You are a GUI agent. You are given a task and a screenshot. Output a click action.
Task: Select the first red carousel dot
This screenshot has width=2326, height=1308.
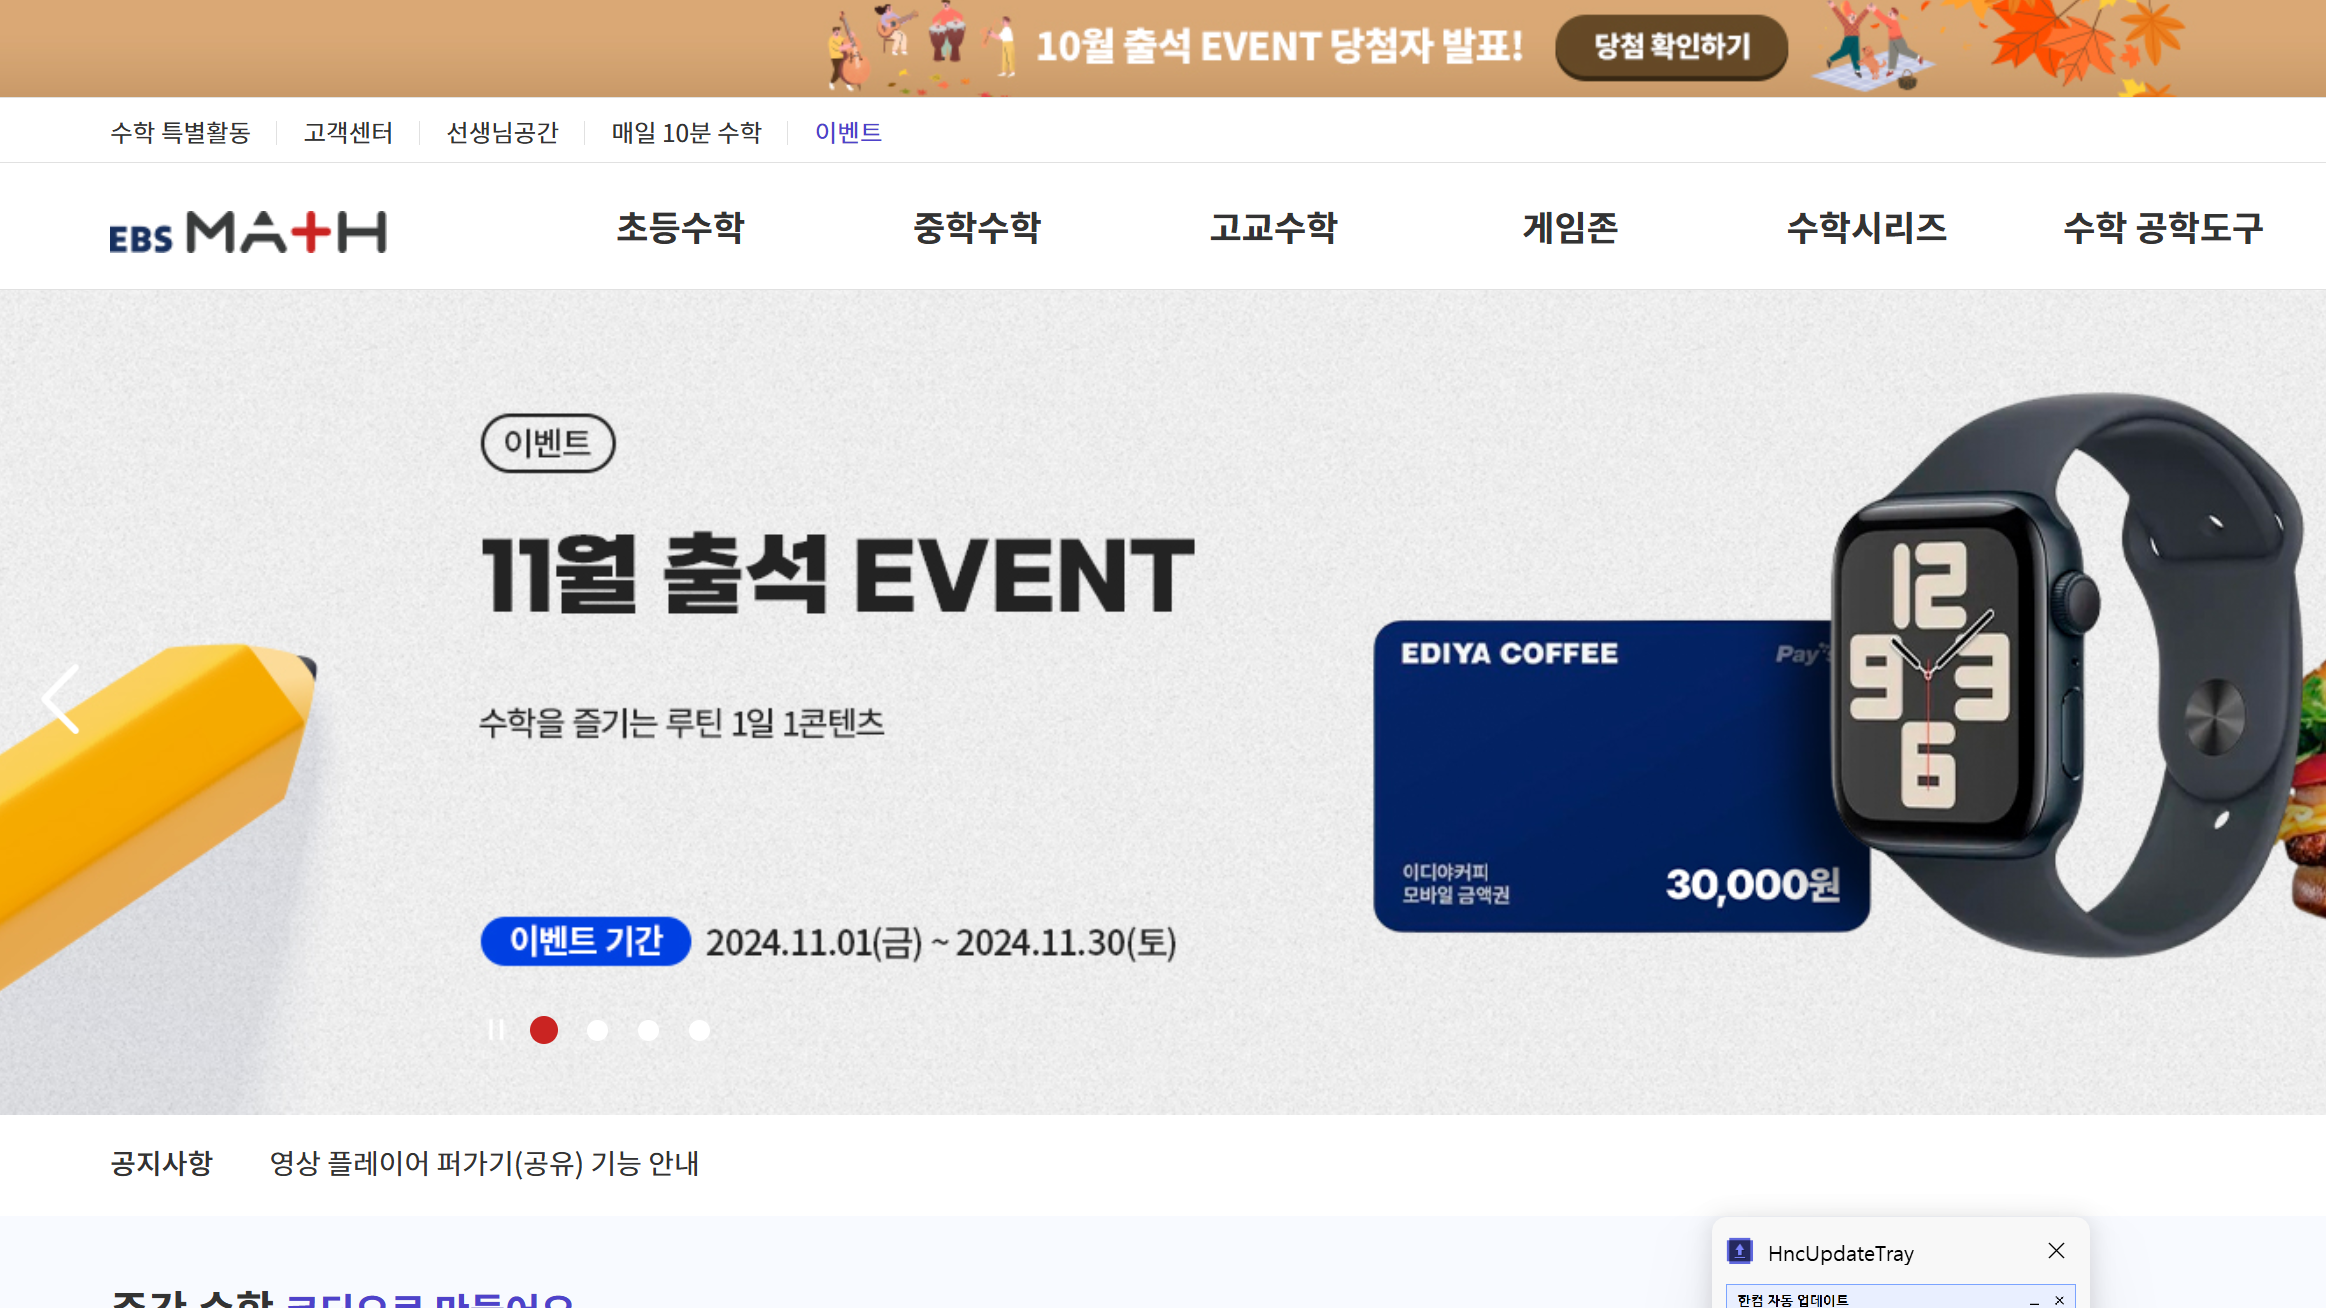coord(544,1030)
